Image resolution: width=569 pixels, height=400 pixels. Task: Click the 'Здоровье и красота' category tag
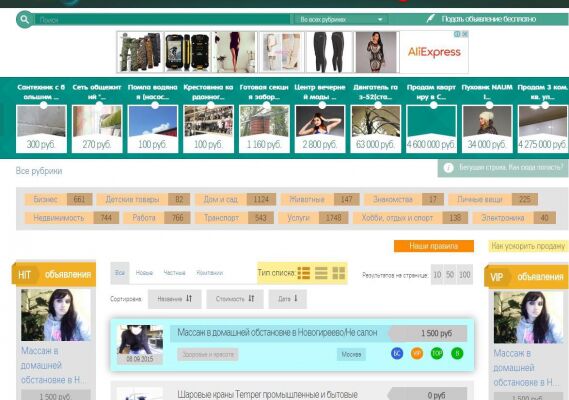[x=208, y=354]
